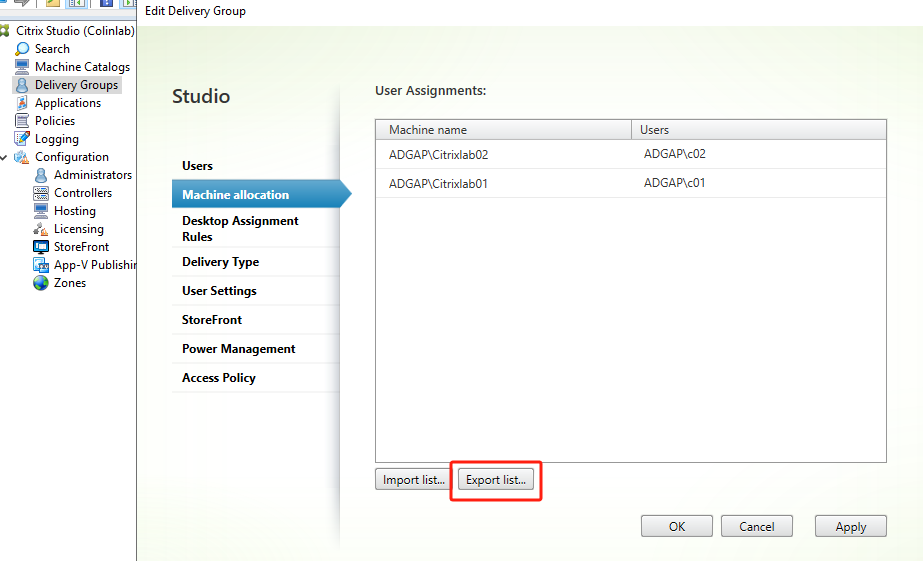Click the Applications icon in sidebar
Screen dimensions: 923x561
pyautogui.click(x=22, y=103)
